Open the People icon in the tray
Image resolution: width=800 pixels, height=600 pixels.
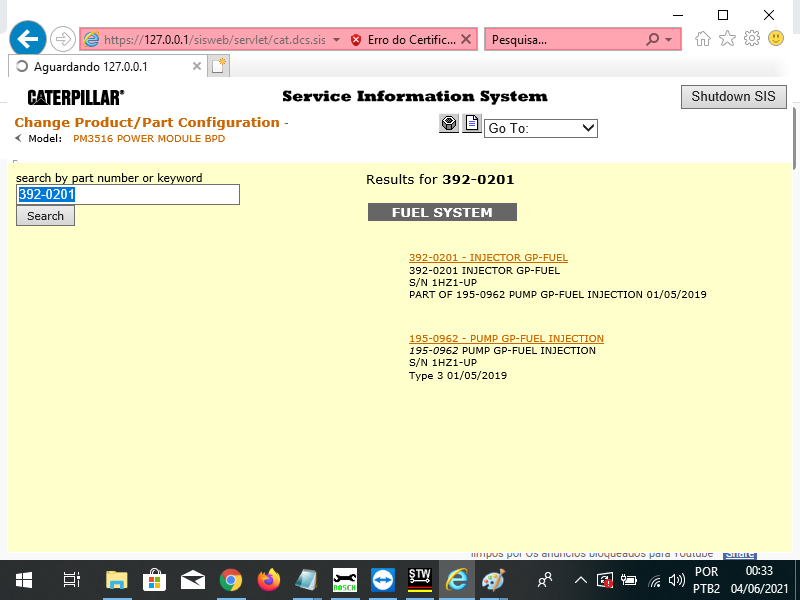coord(545,580)
